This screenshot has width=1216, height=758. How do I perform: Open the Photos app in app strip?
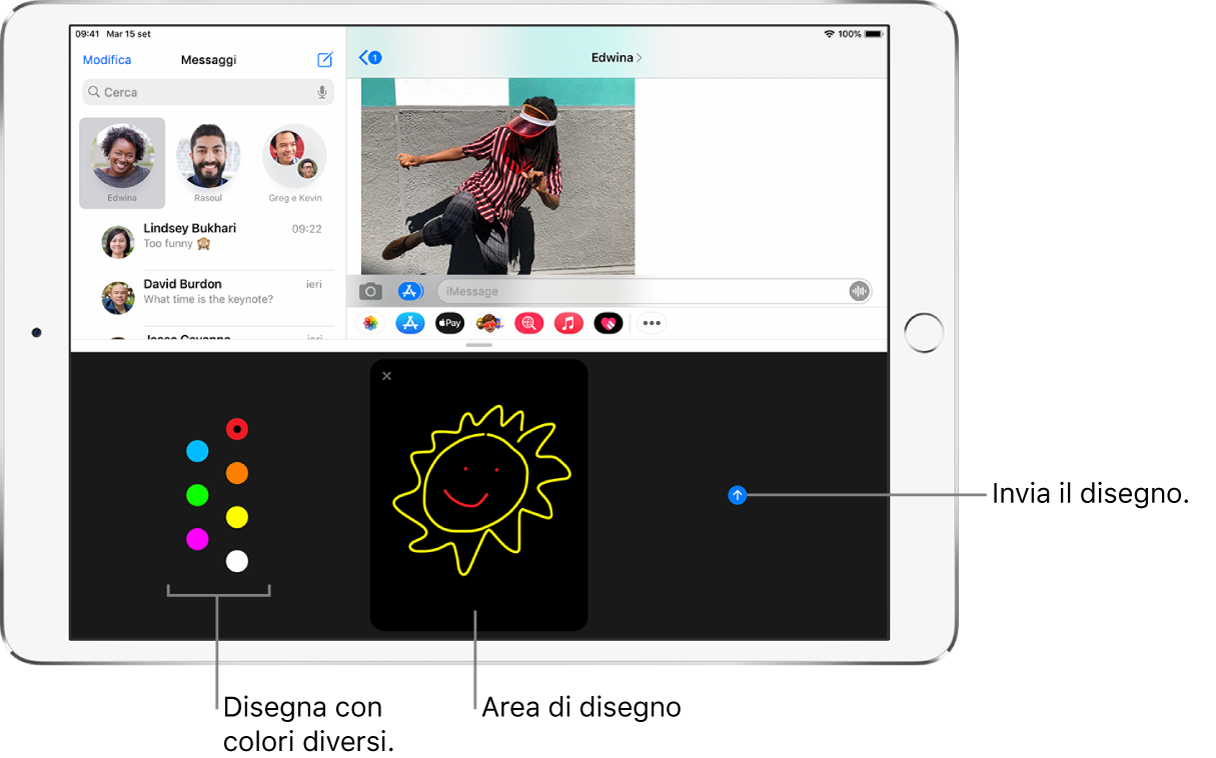[371, 323]
